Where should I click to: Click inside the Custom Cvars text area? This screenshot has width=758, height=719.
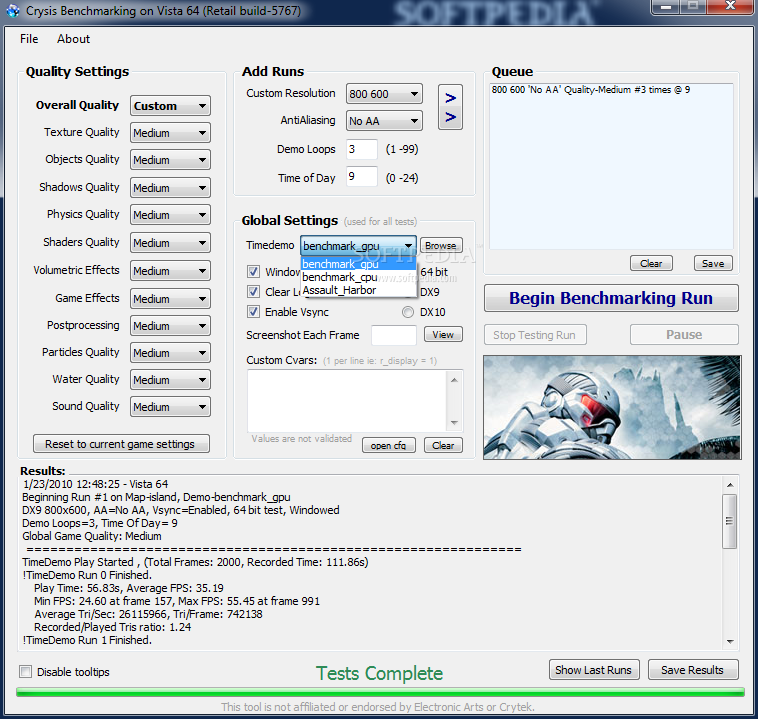click(347, 400)
